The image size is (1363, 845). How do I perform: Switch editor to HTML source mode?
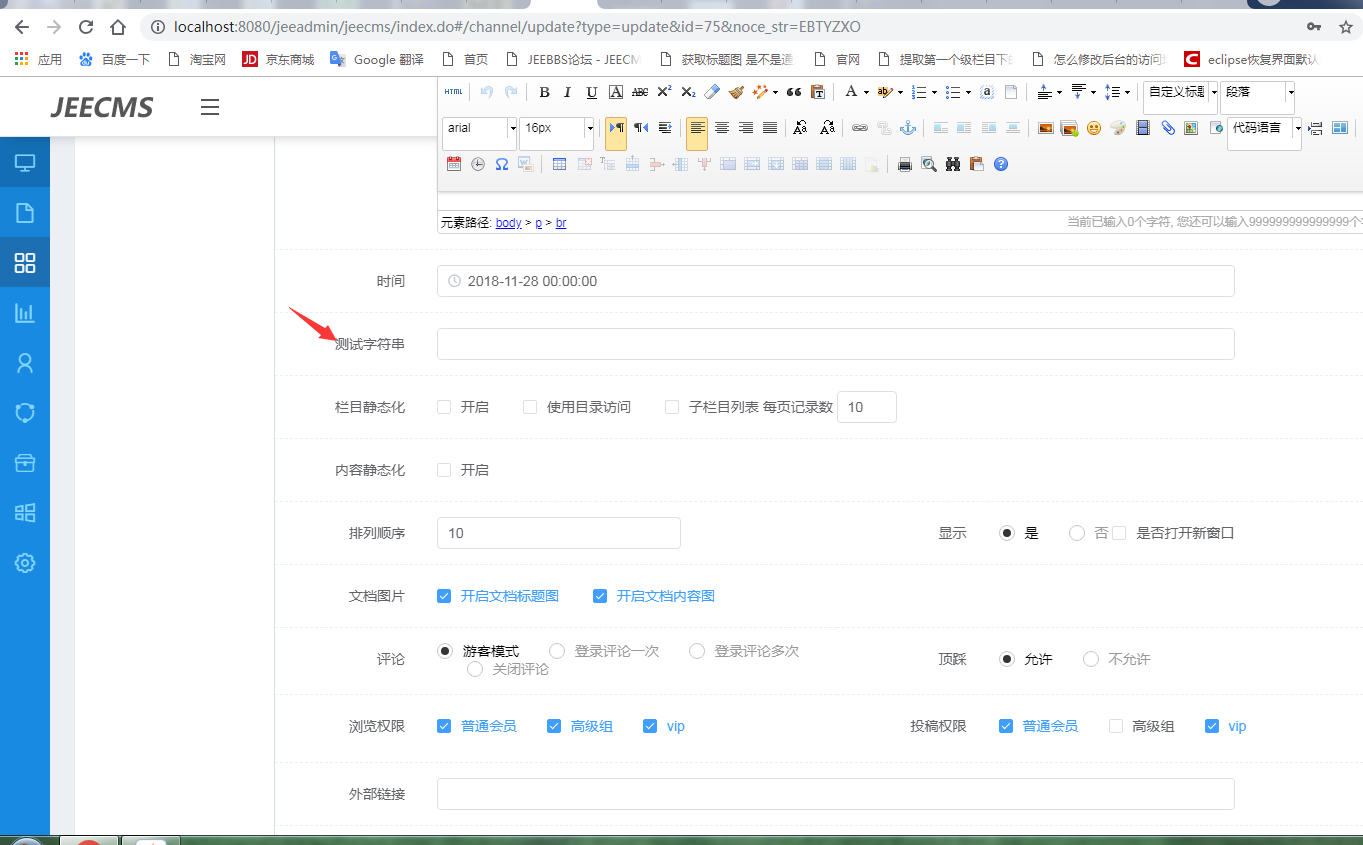[453, 92]
